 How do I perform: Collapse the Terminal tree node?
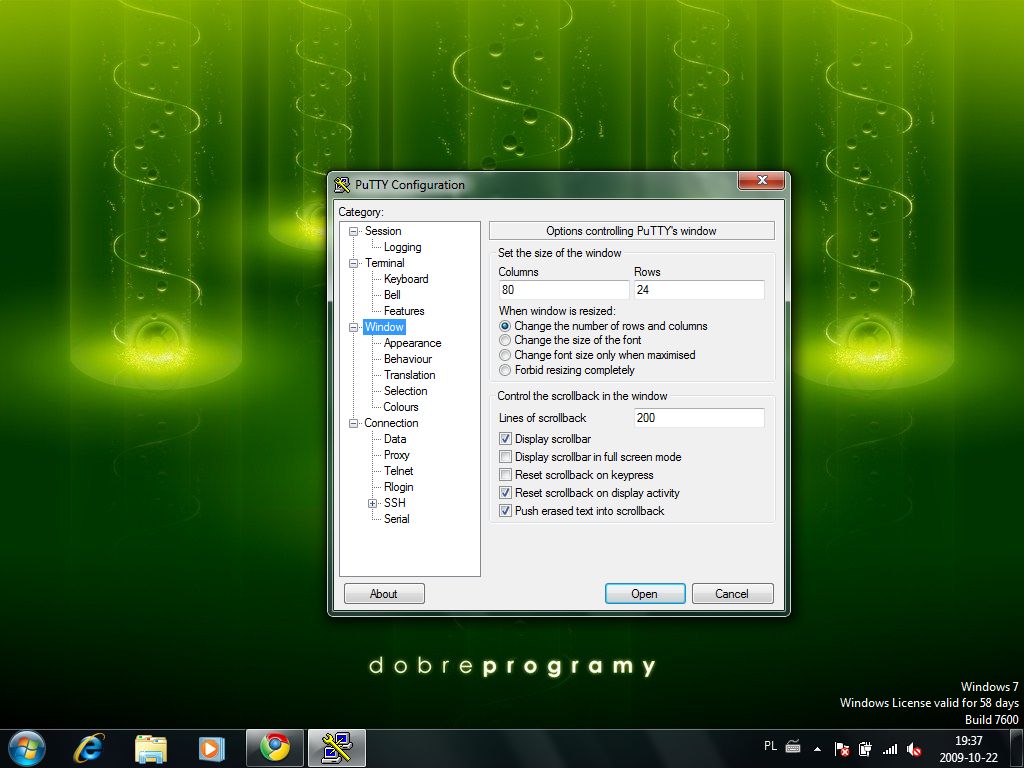pos(353,263)
